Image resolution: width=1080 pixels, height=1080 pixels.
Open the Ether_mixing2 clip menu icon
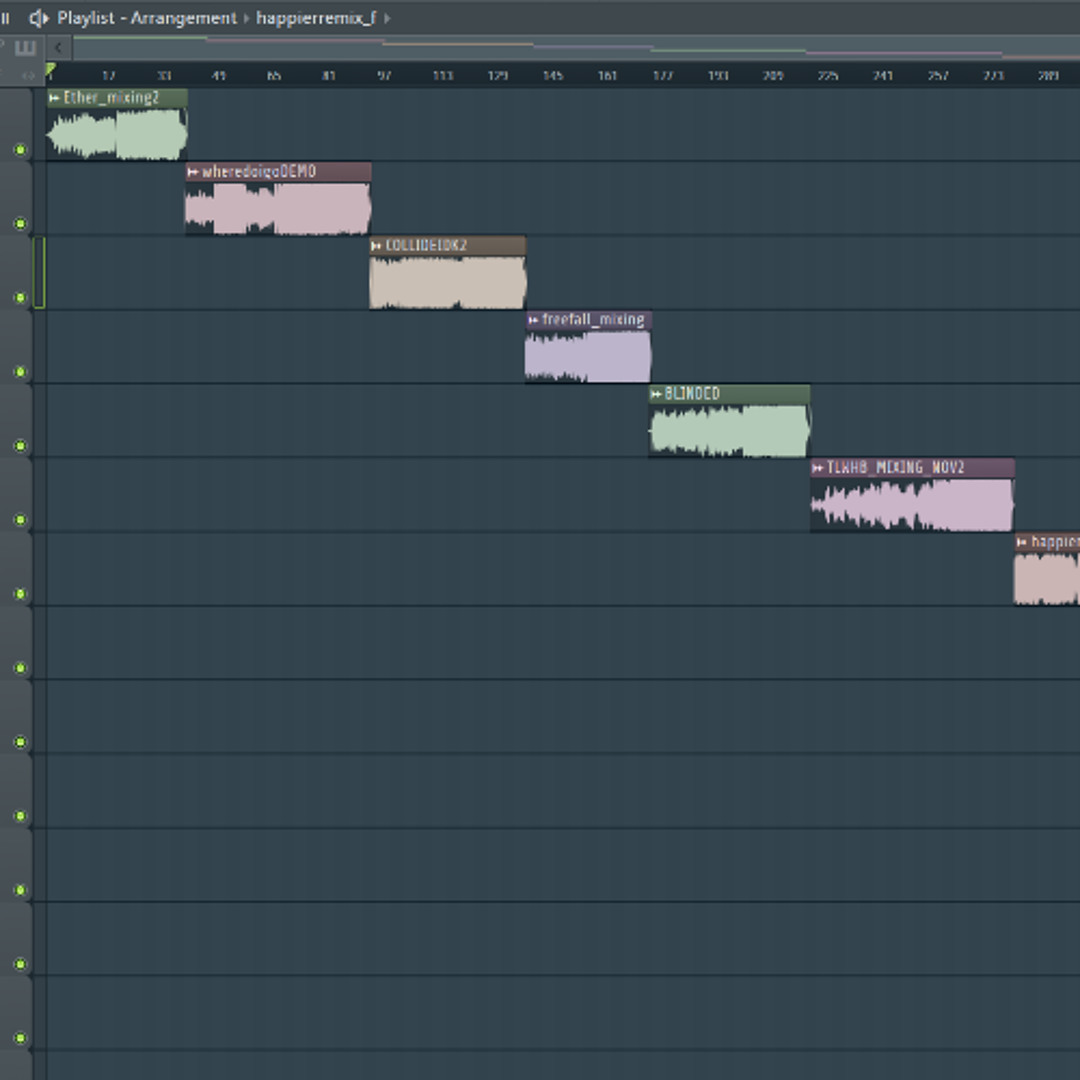(x=54, y=98)
